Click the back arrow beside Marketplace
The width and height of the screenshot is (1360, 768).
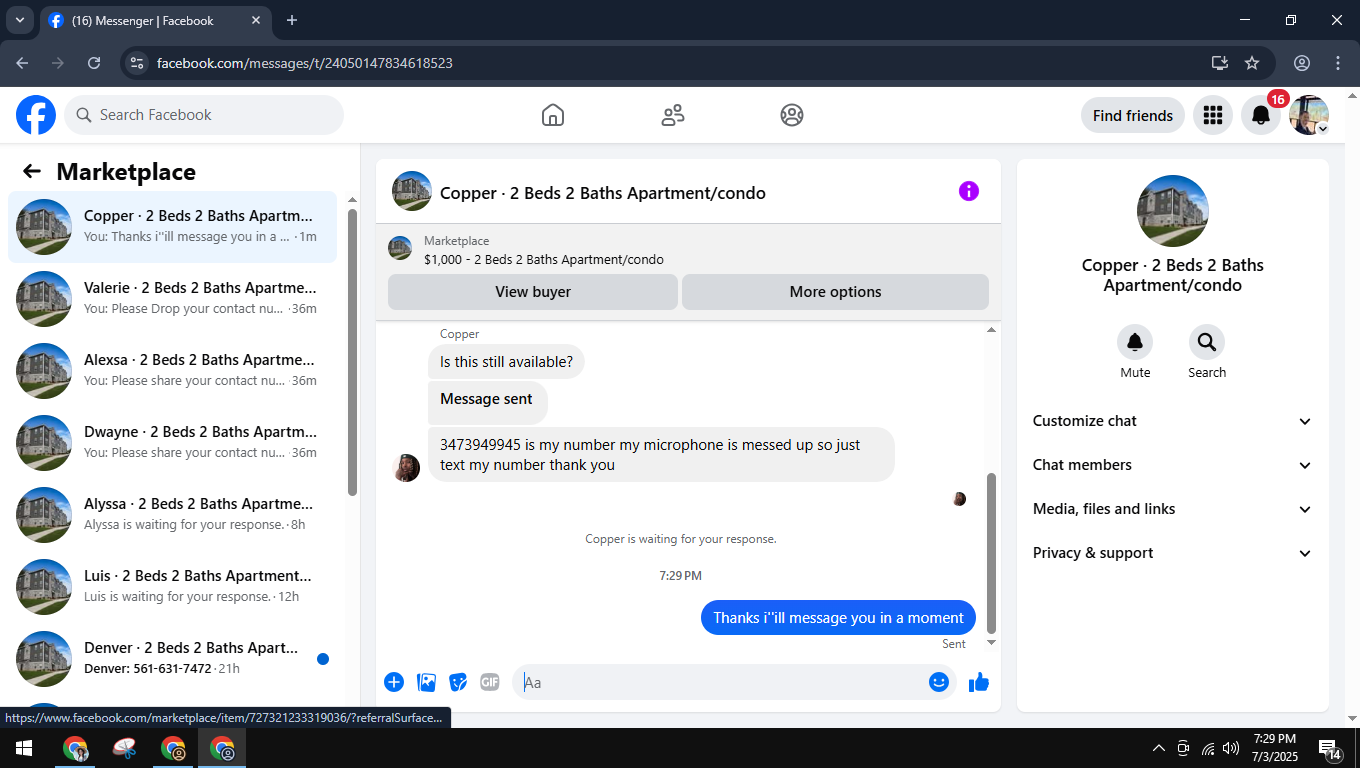click(x=32, y=171)
